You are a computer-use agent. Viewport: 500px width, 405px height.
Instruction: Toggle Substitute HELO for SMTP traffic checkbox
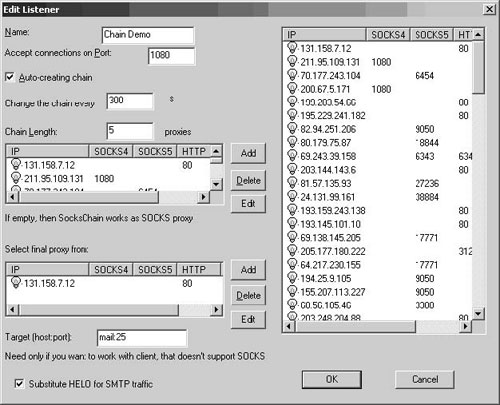point(19,384)
